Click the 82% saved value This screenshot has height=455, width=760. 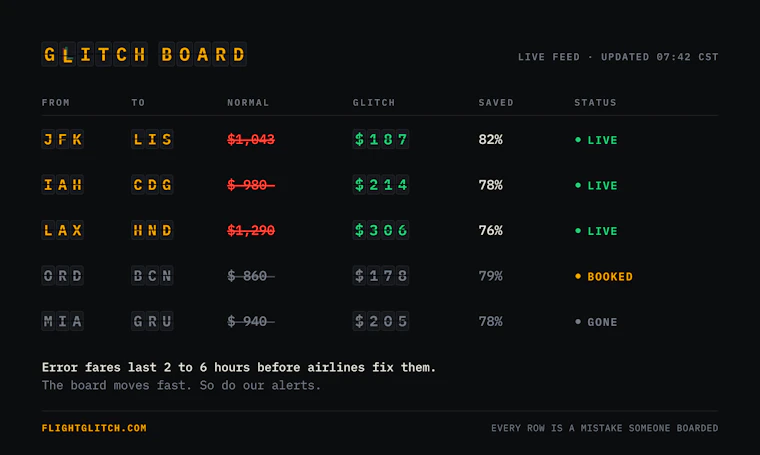coord(491,140)
